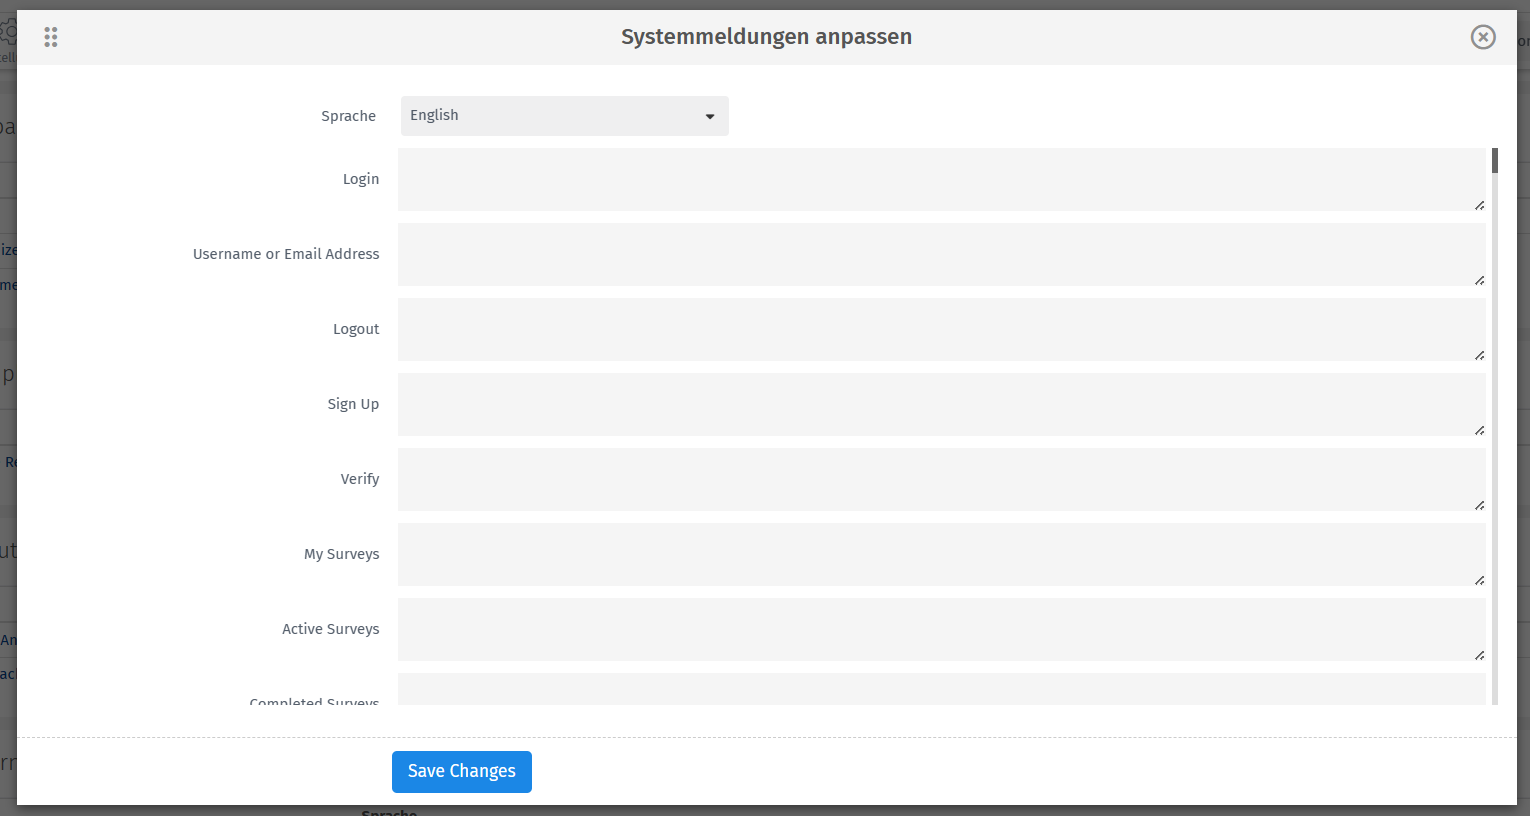Click the resize grip of My Surveys textarea
1530x816 pixels.
click(1479, 579)
